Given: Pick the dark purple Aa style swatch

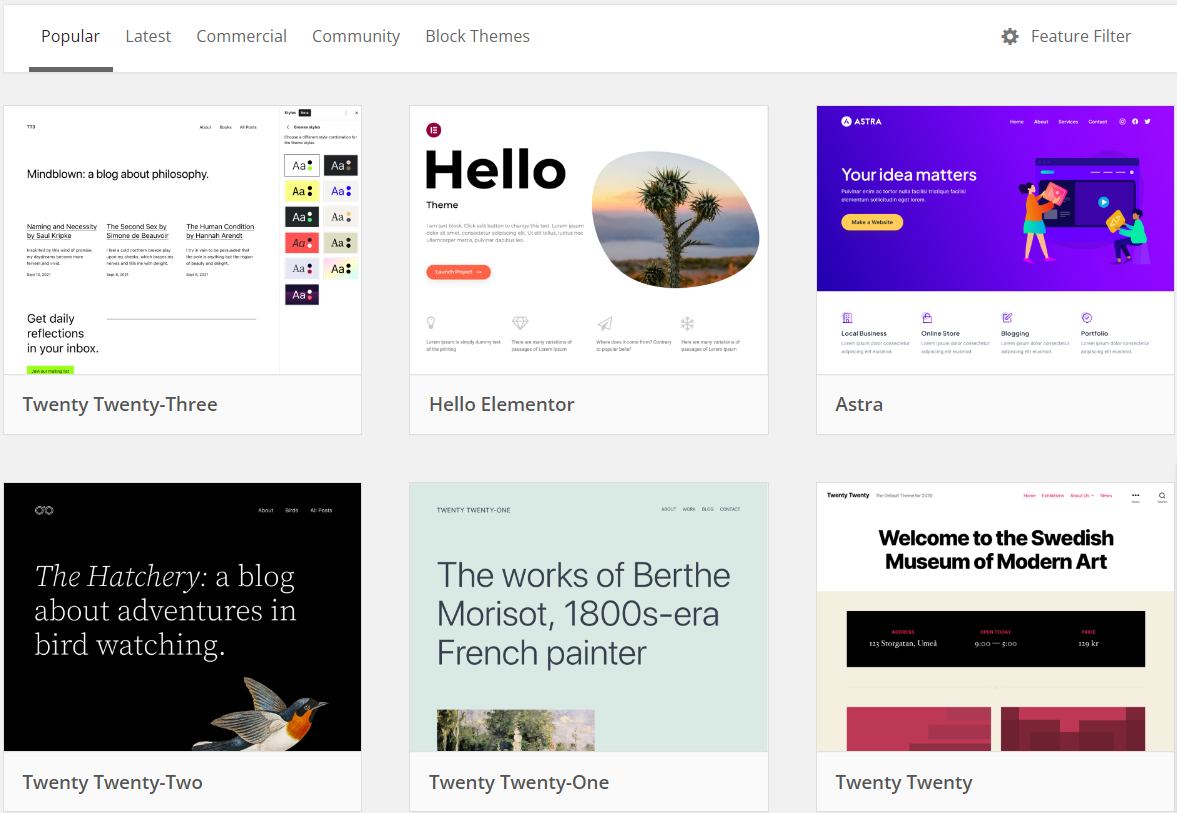Looking at the screenshot, I should pyautogui.click(x=302, y=294).
